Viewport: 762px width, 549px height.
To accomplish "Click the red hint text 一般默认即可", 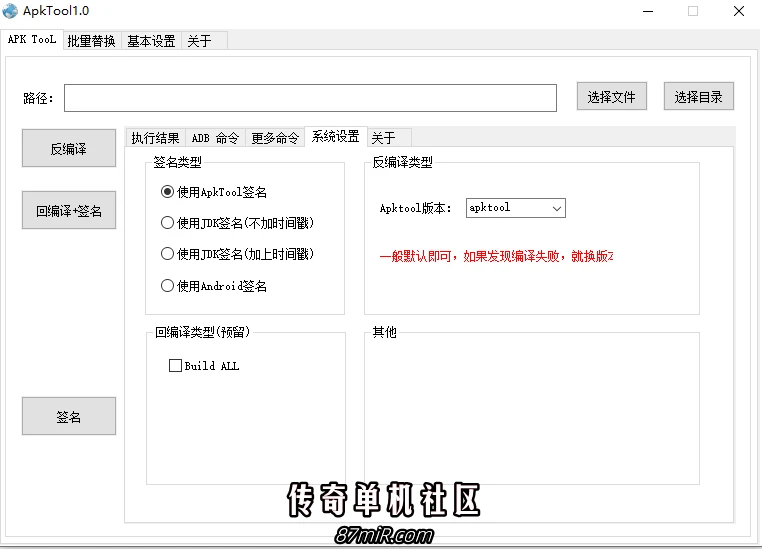I will [496, 256].
